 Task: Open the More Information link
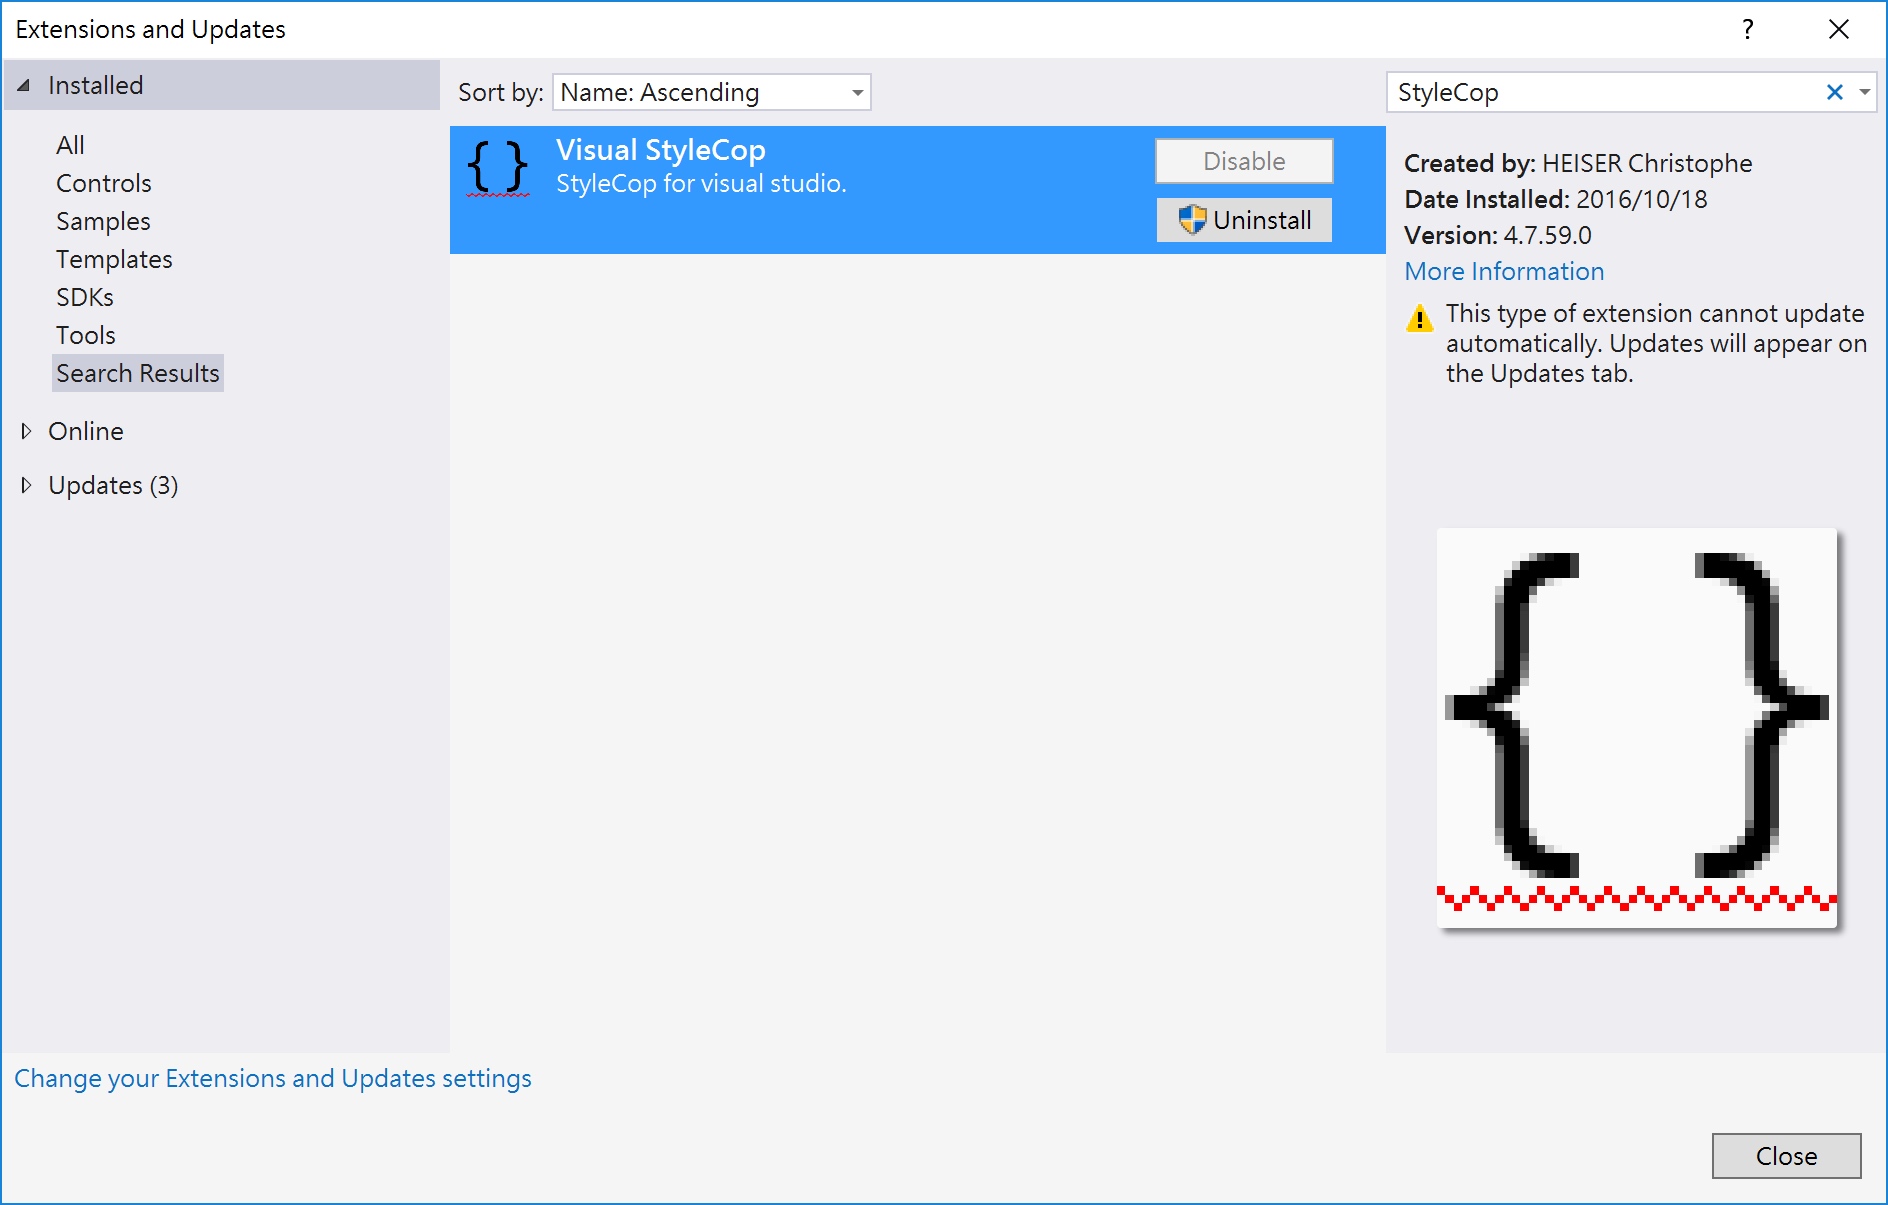pyautogui.click(x=1504, y=271)
